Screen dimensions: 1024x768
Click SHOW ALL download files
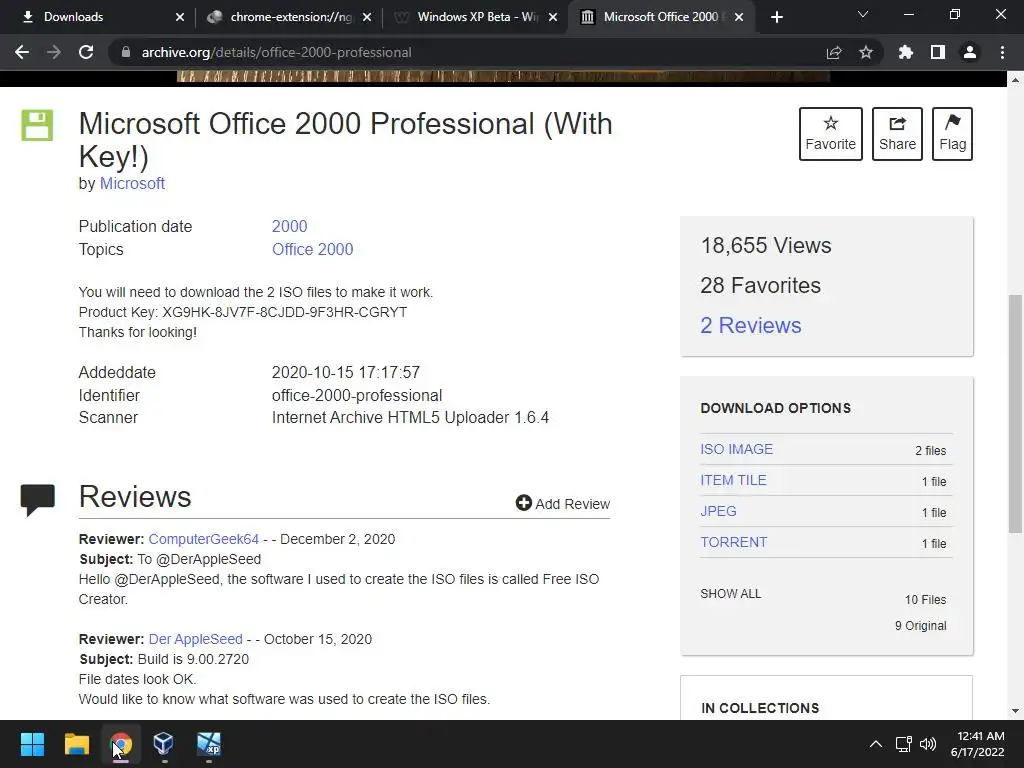tap(731, 594)
